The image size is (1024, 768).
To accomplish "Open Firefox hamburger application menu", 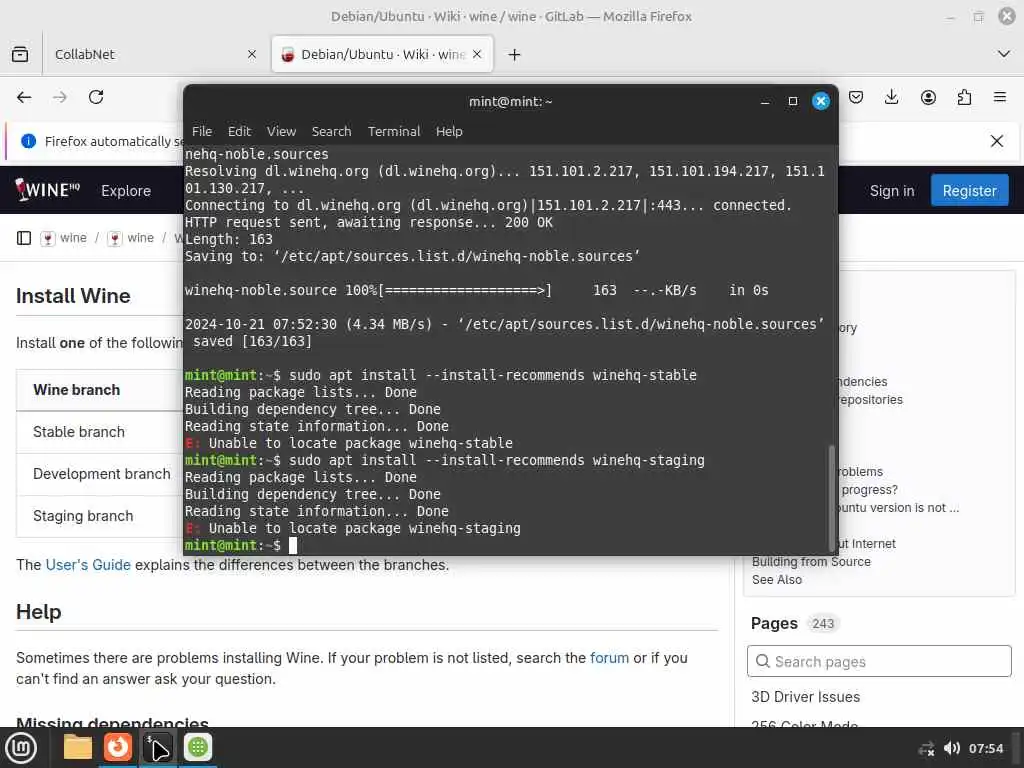I will tap(1000, 97).
